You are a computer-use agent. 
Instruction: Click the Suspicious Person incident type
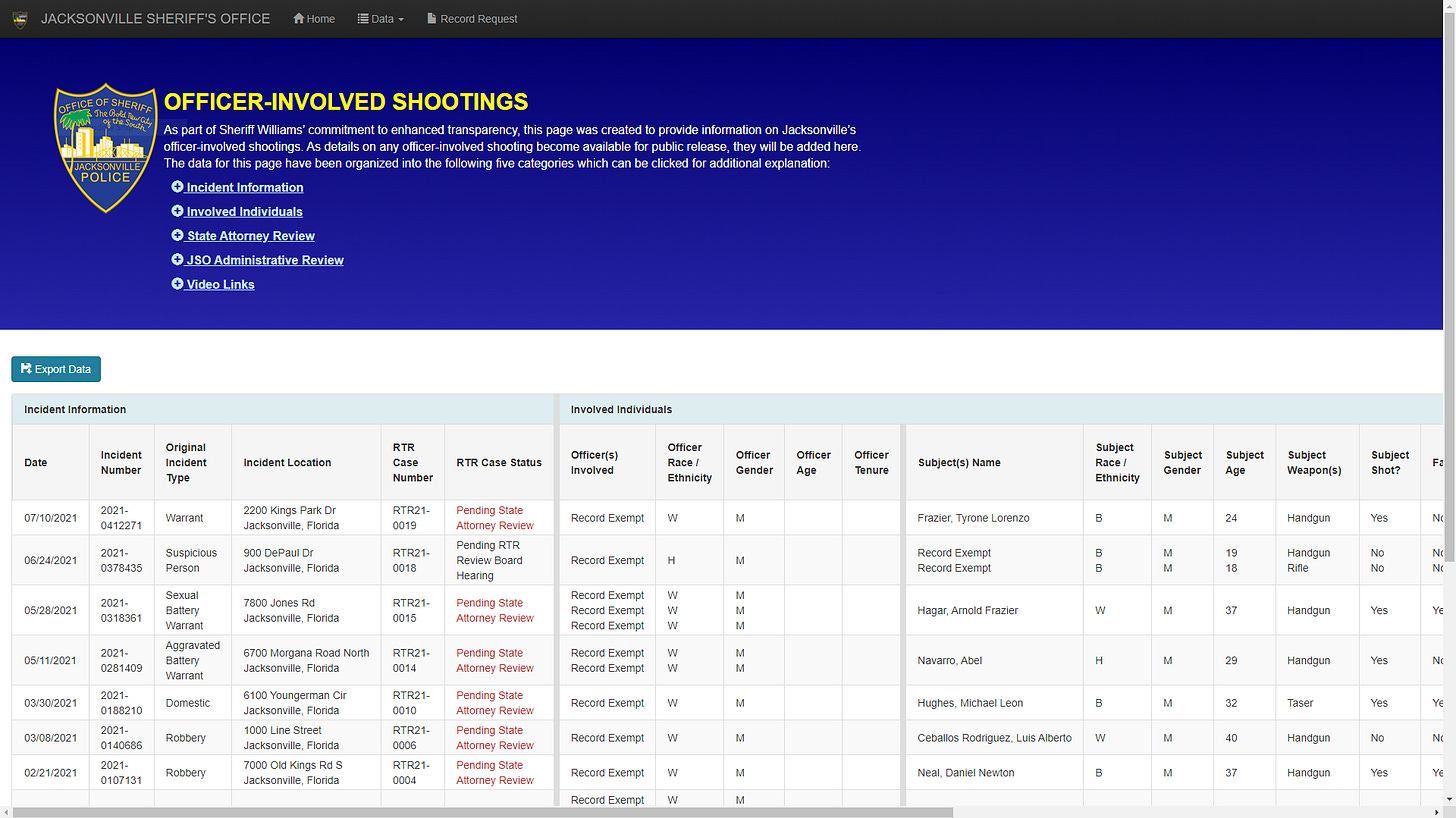[193, 560]
